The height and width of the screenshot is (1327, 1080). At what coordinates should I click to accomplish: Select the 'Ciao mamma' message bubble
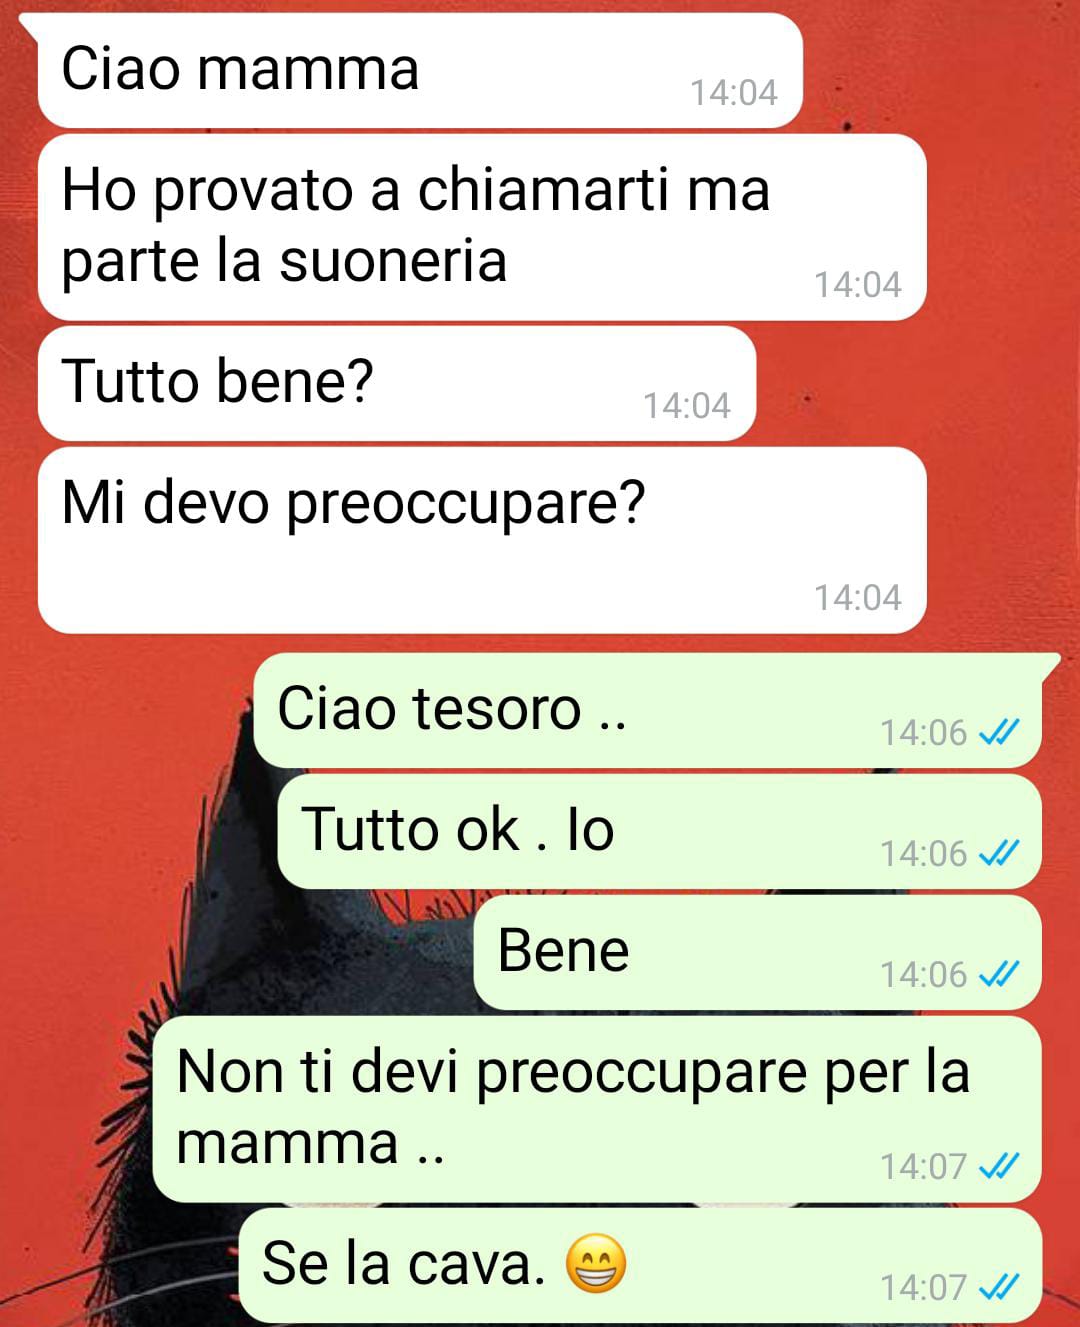coord(420,70)
